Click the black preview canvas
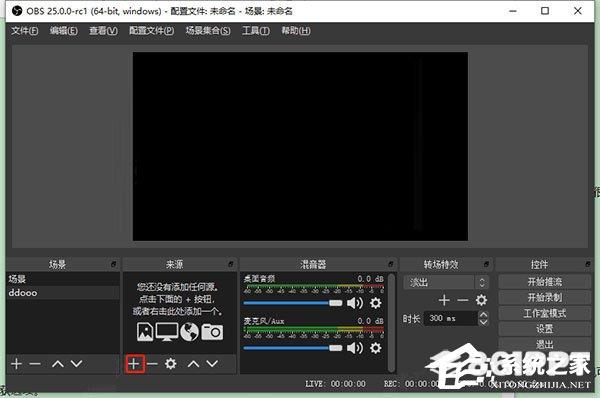 300,147
